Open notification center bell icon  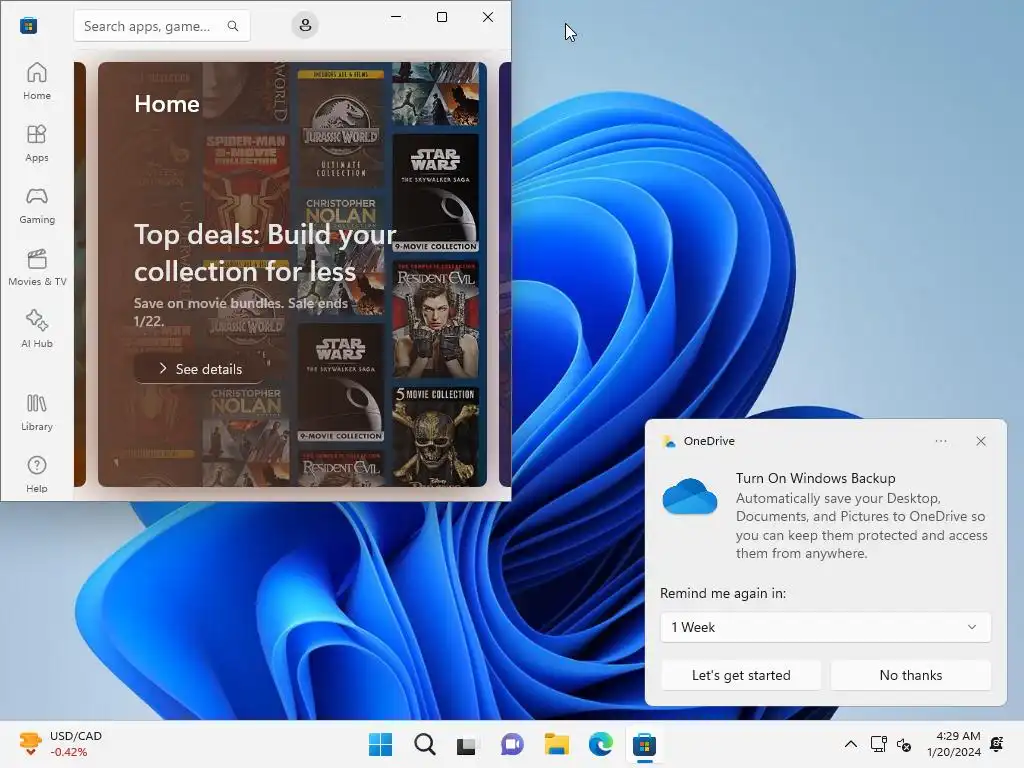click(997, 744)
